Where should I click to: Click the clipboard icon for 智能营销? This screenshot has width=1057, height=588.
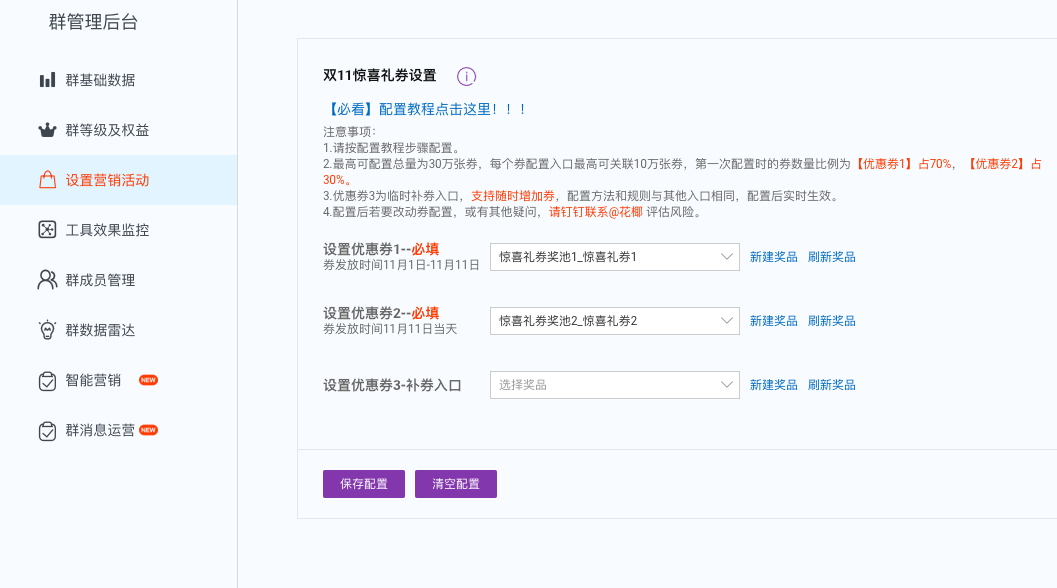click(x=47, y=380)
